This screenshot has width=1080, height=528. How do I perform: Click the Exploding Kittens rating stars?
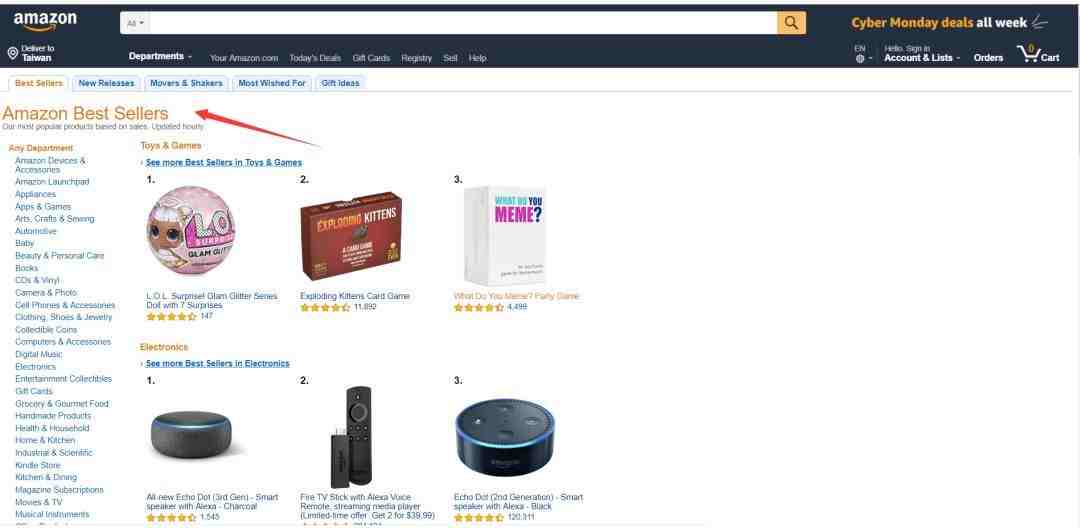(325, 307)
